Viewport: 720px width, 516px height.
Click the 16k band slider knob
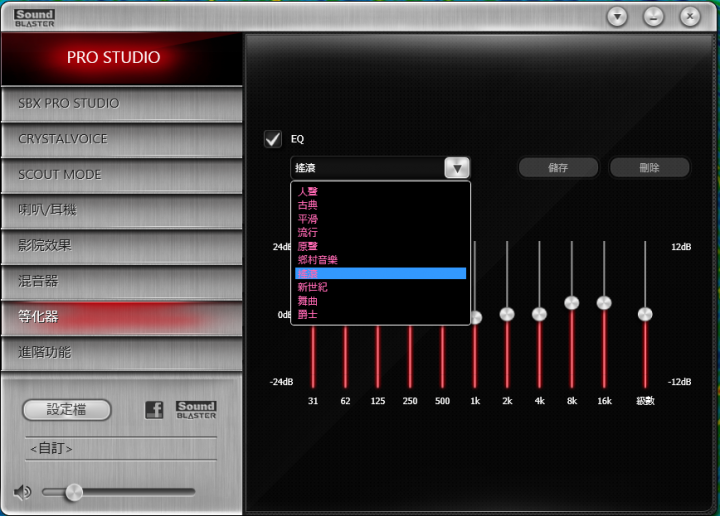pyautogui.click(x=604, y=303)
